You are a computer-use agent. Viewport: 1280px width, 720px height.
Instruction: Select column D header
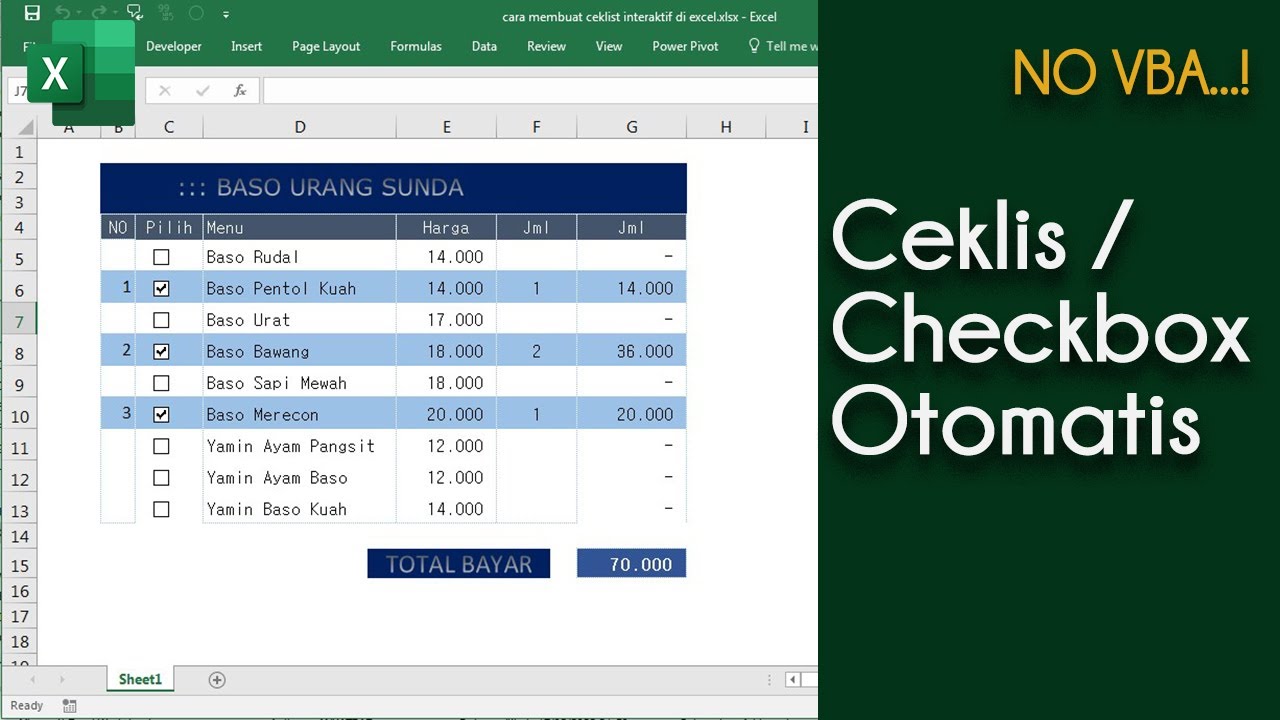coord(300,127)
